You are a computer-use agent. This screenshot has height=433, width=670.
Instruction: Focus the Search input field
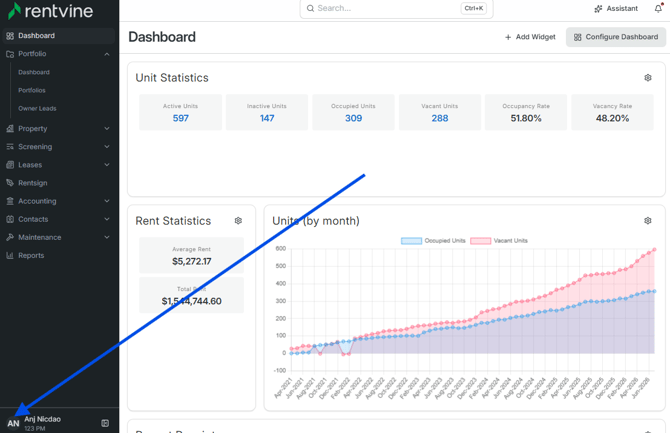[397, 9]
